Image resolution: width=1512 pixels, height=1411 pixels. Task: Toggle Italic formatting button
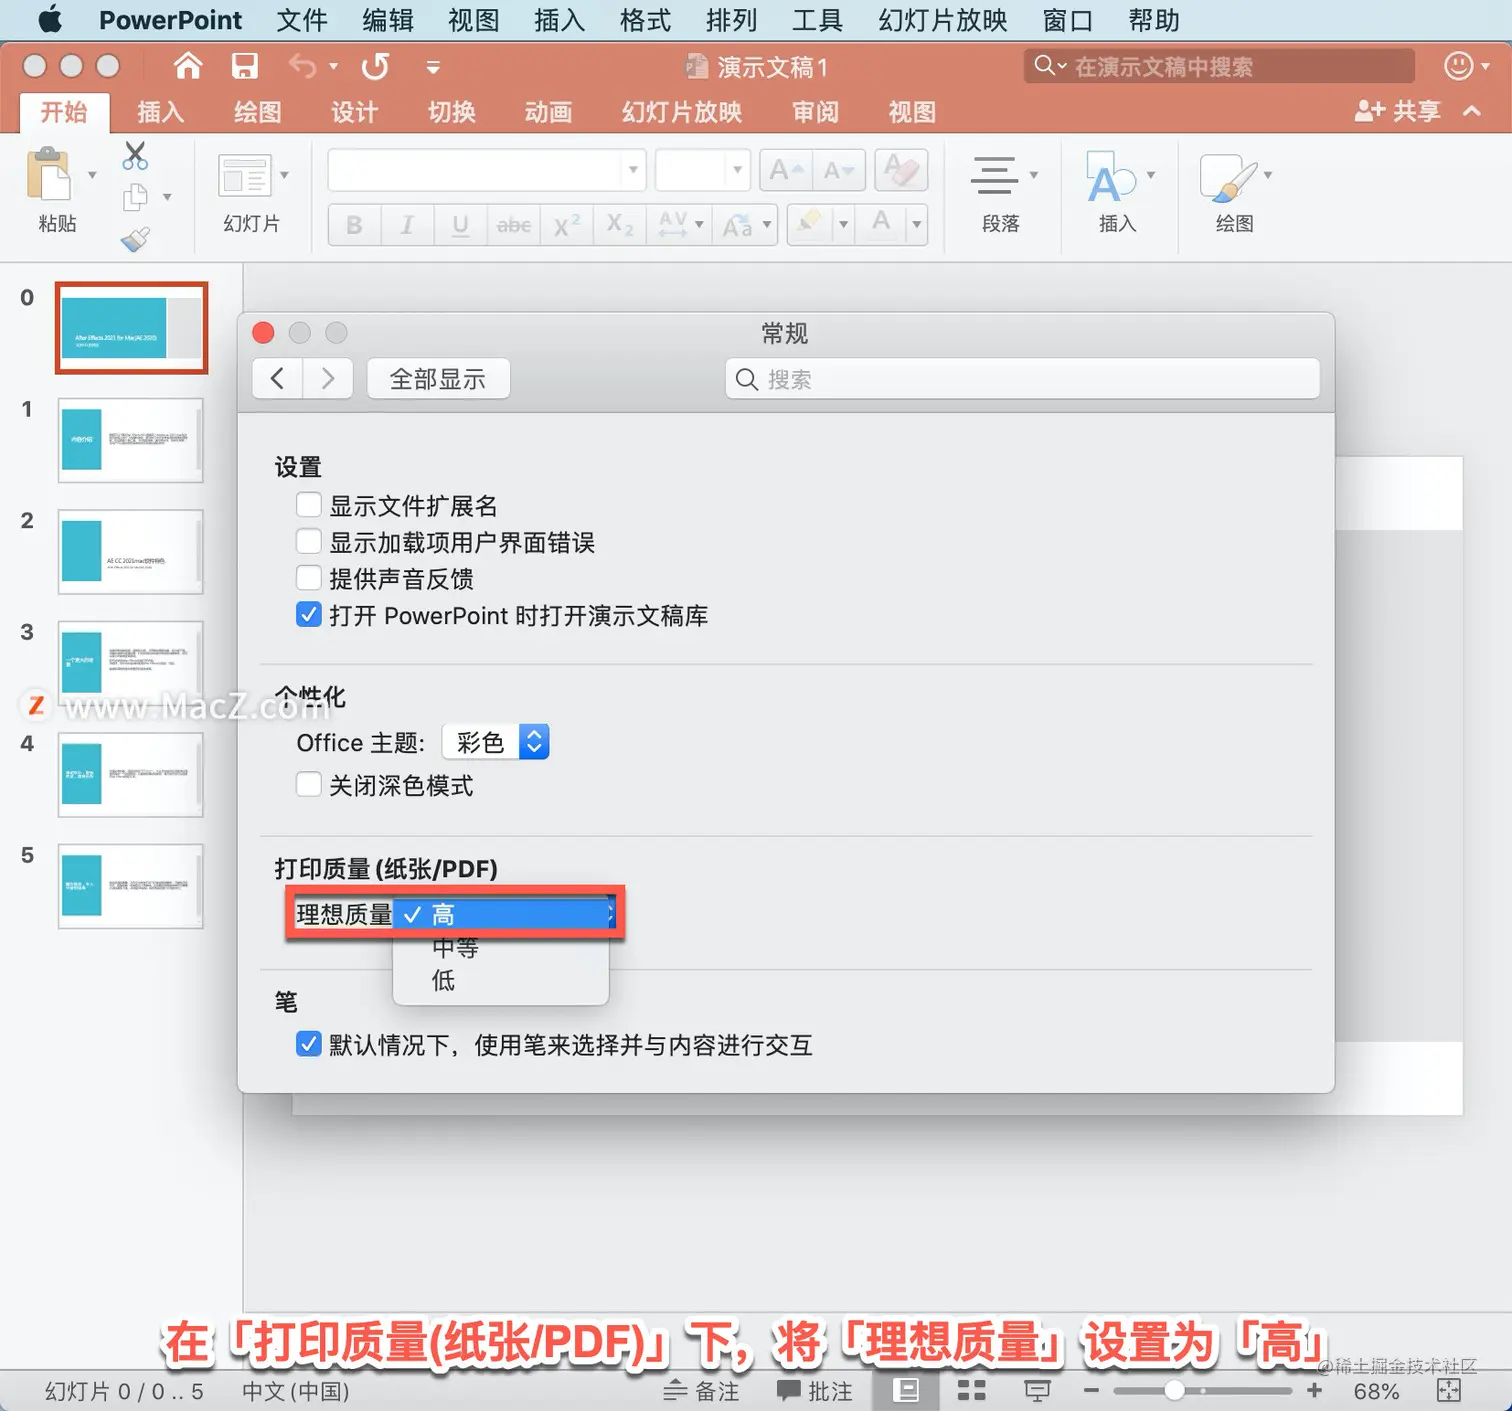[x=407, y=225]
